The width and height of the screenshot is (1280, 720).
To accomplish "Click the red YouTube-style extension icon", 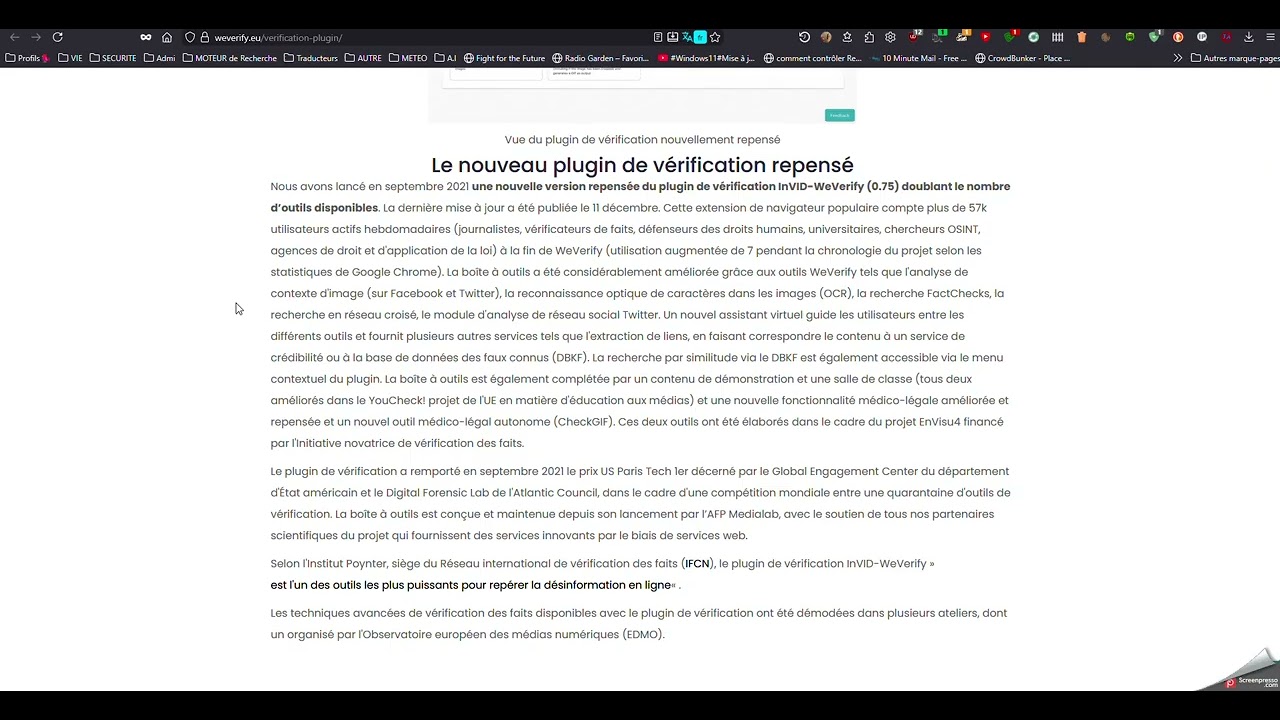I will click(x=985, y=37).
